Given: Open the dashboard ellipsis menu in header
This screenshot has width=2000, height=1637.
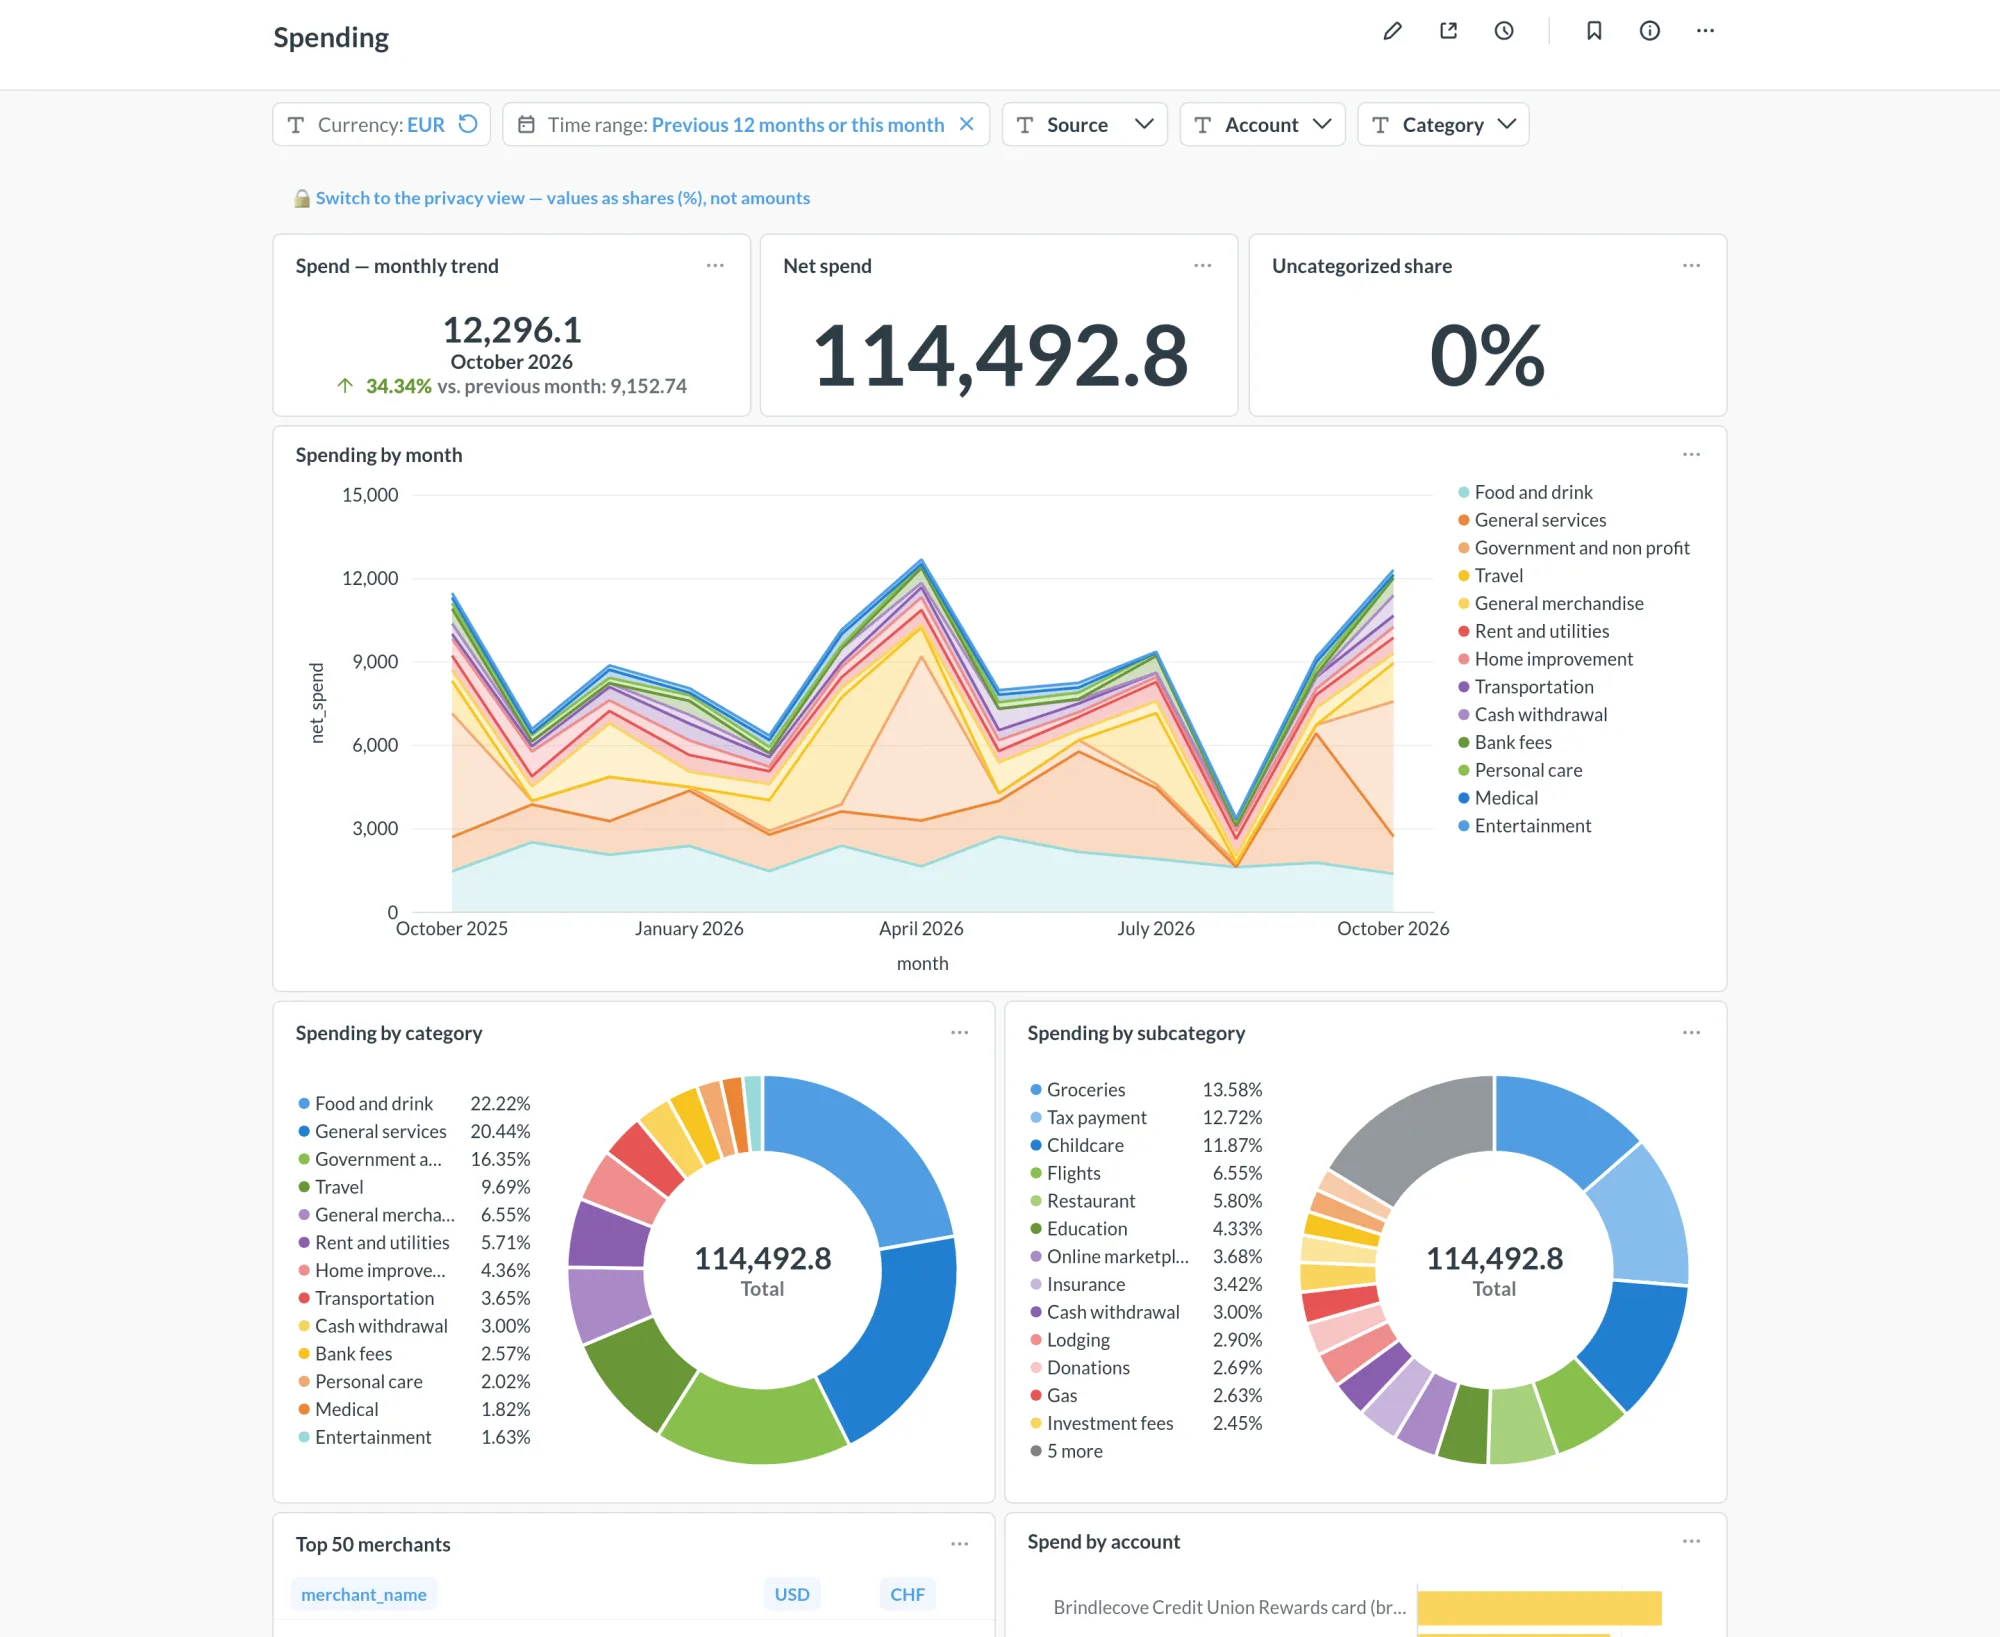Looking at the screenshot, I should coord(1706,31).
